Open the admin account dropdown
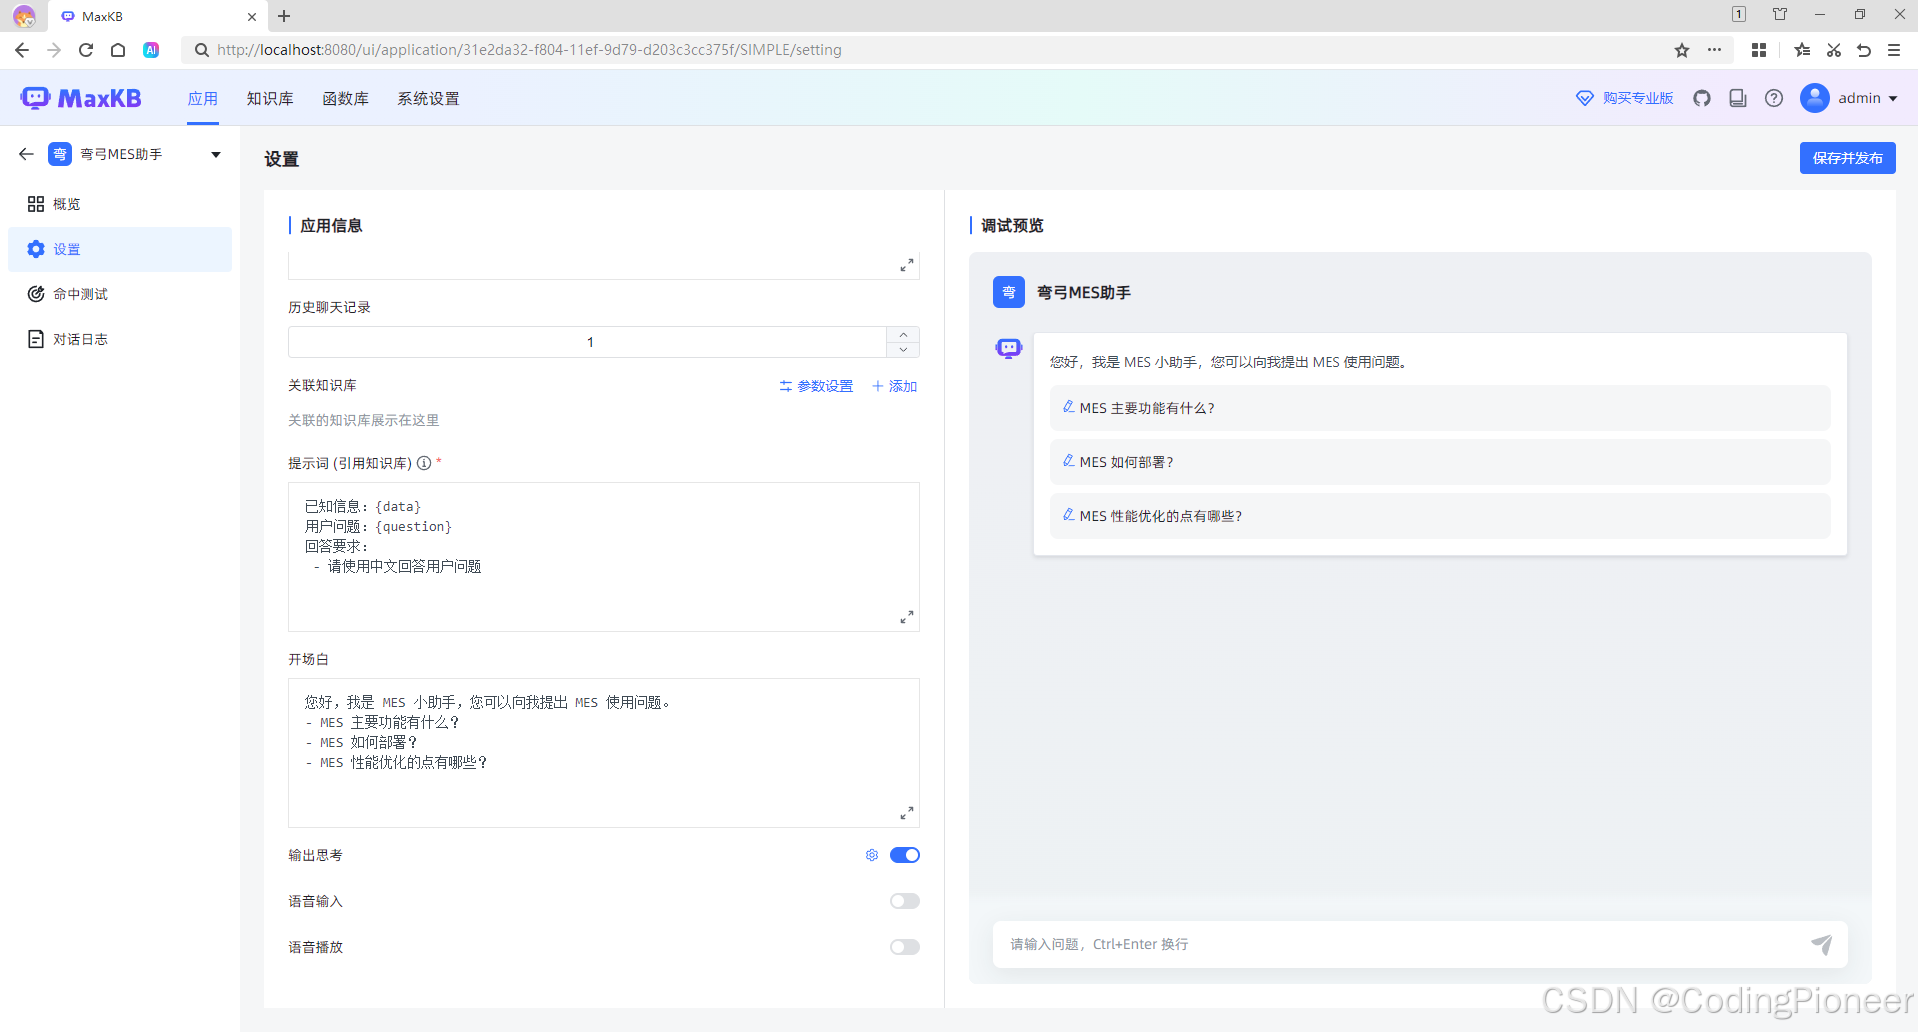The image size is (1918, 1032). pos(1893,98)
